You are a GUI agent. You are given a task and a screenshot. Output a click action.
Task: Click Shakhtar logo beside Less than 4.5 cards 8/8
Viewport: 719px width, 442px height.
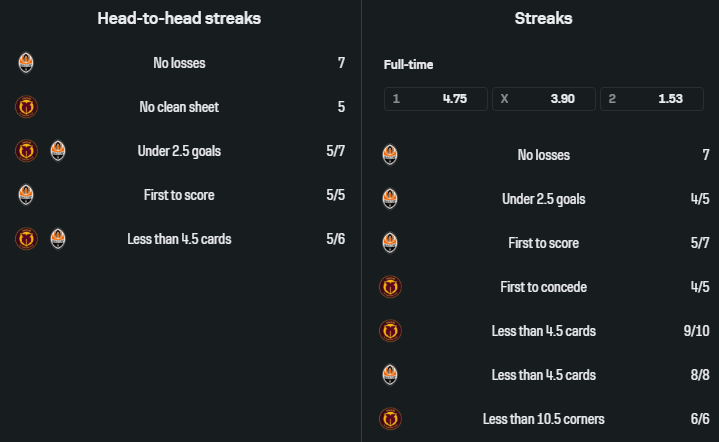click(390, 375)
